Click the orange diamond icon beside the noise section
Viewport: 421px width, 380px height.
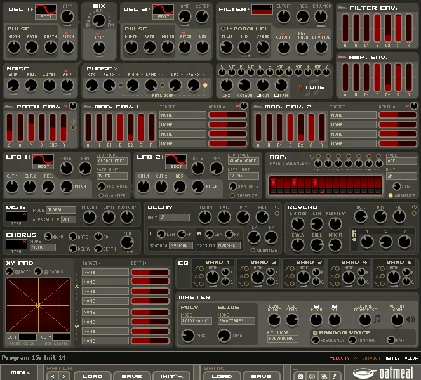click(205, 85)
